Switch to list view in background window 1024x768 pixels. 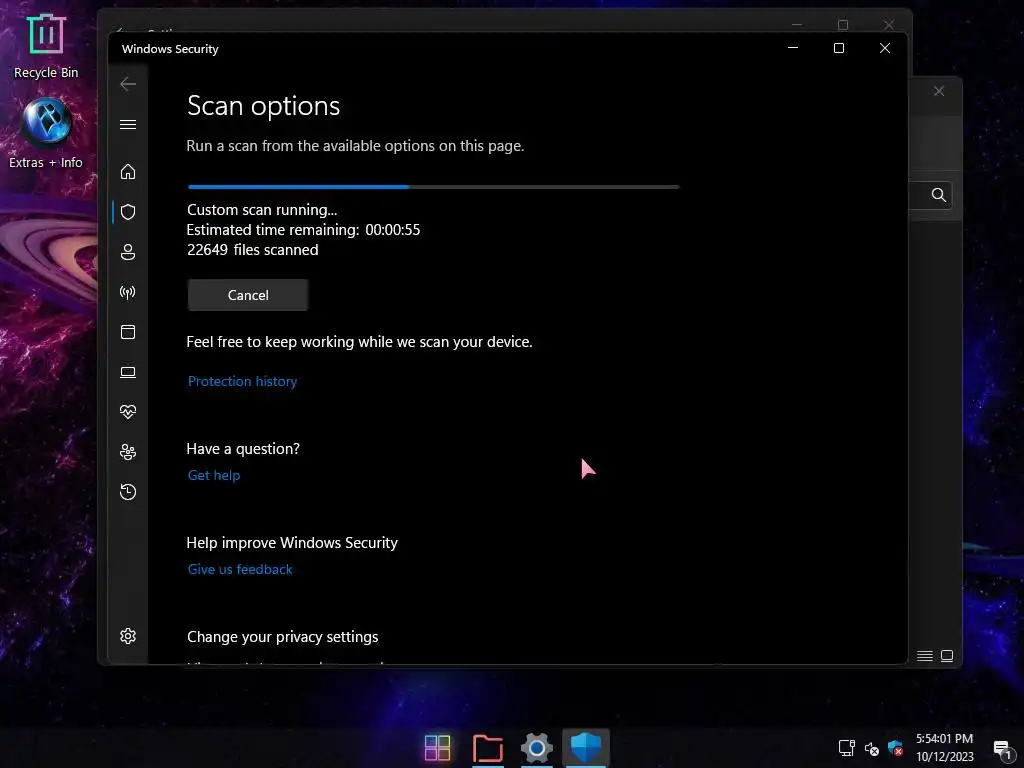[925, 656]
